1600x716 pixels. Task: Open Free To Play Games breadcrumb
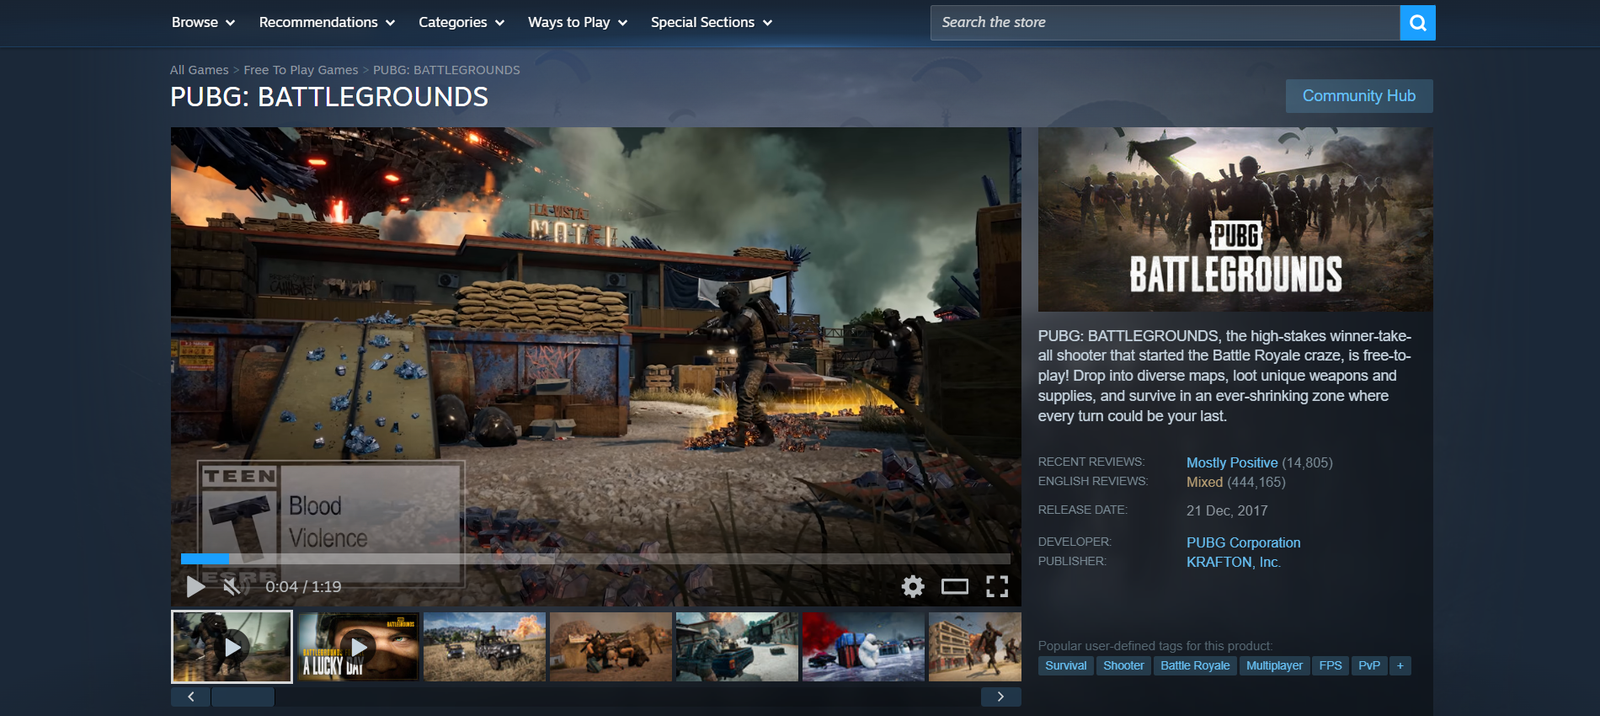[x=301, y=70]
